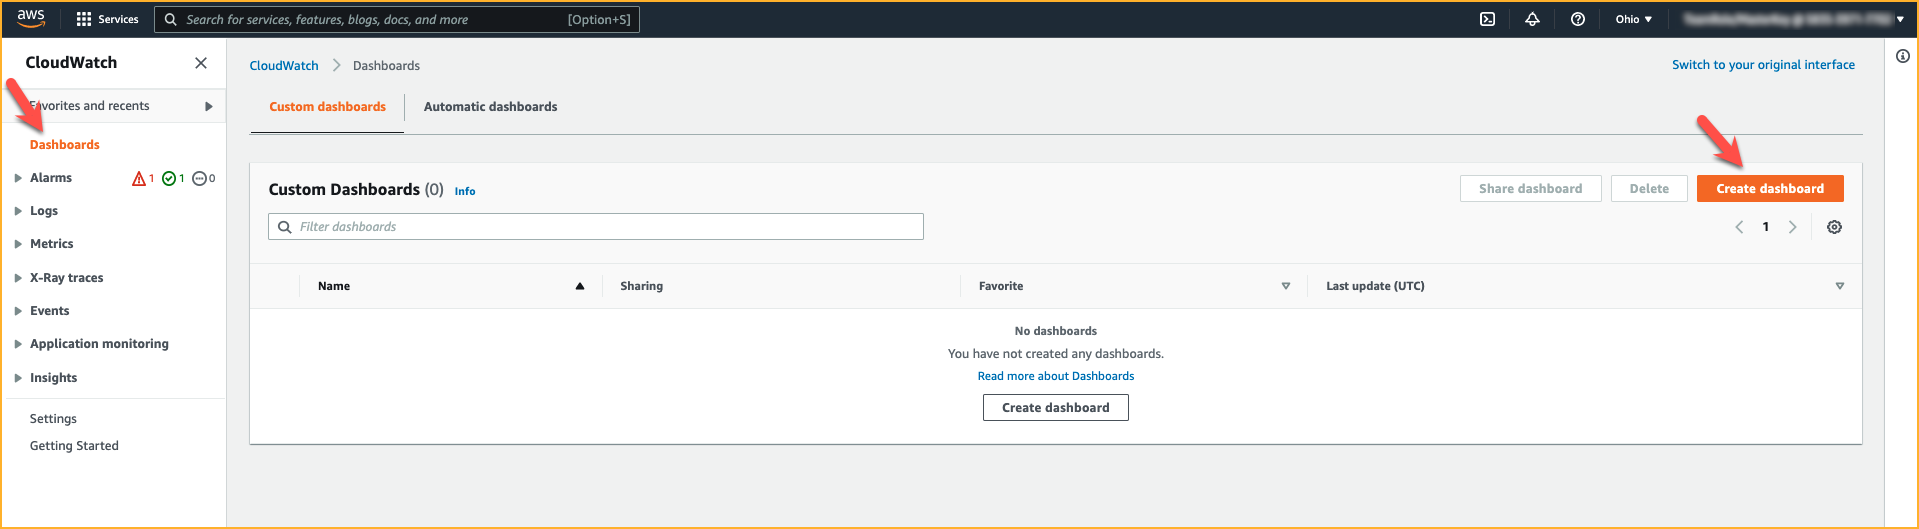Viewport: 1919px width, 529px height.
Task: Go to next page of dashboards
Action: point(1793,227)
